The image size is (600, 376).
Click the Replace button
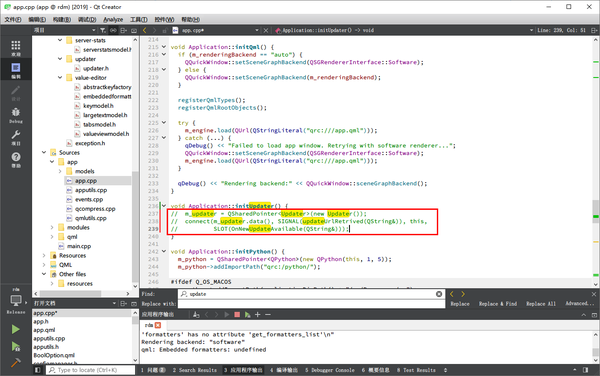[x=460, y=304]
